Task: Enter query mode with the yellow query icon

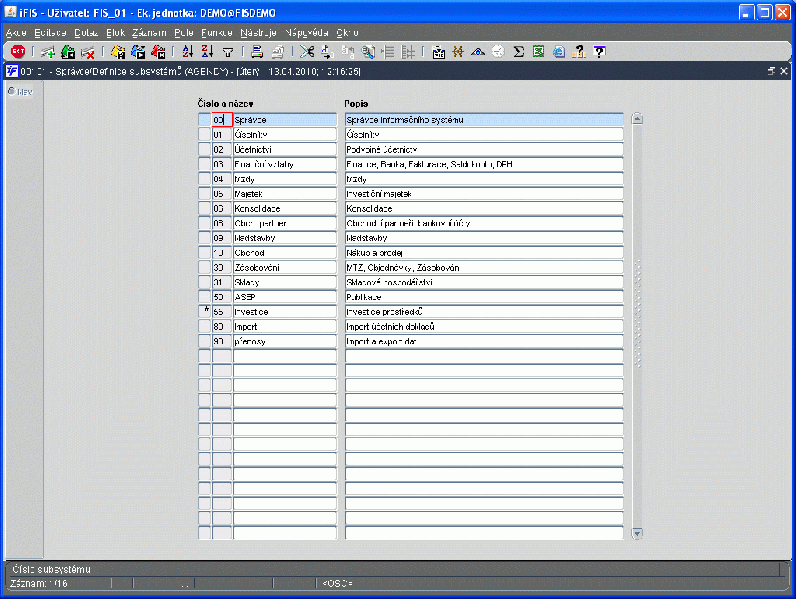Action: pos(118,51)
